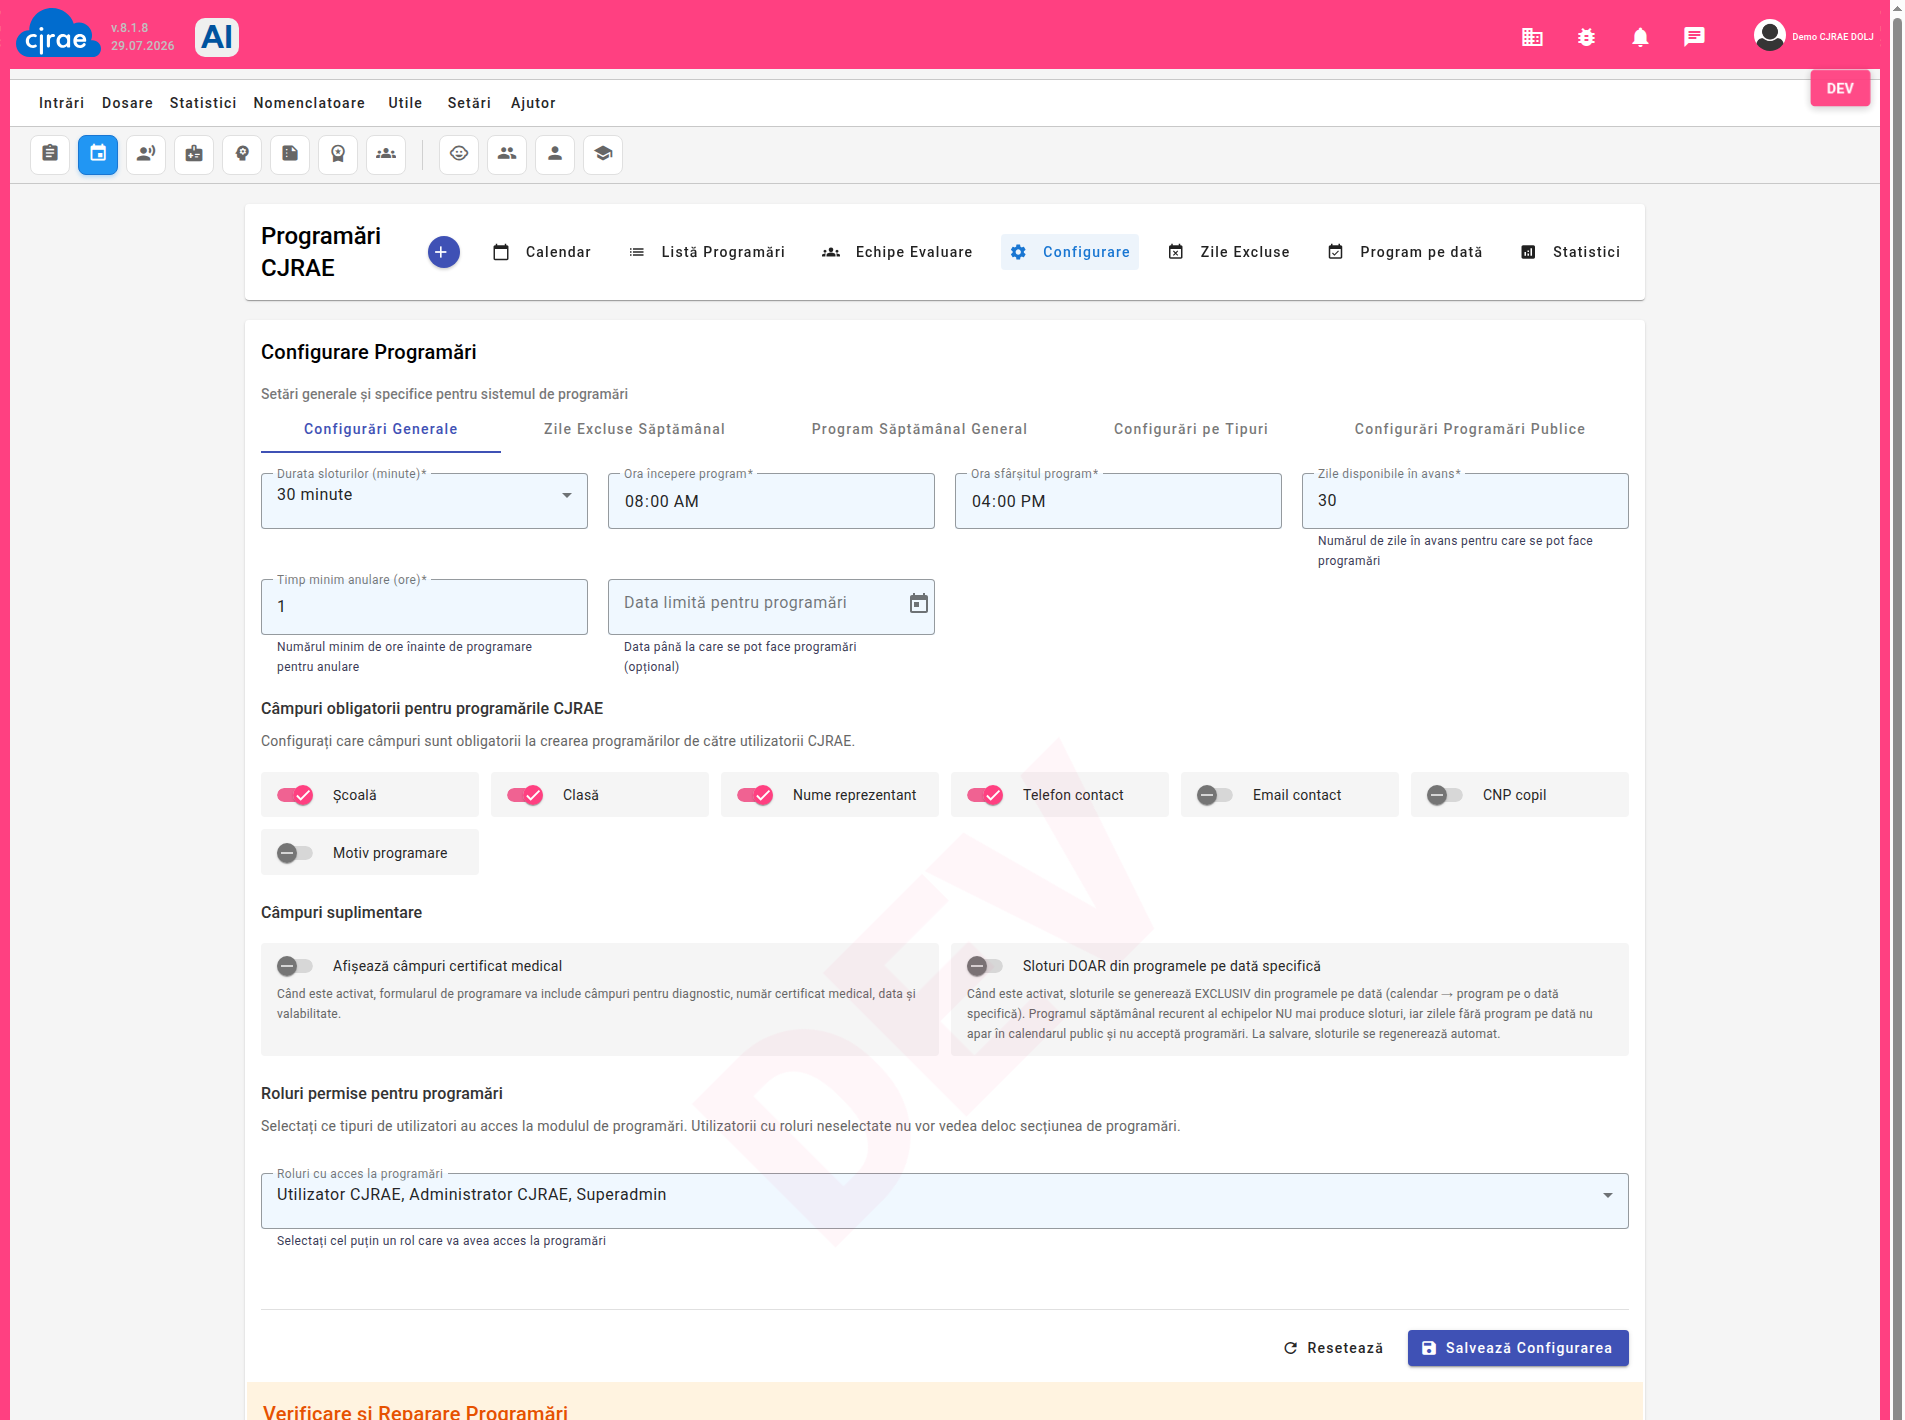Switch to Configurări pe Tipuri tab
The width and height of the screenshot is (1905, 1420).
pyautogui.click(x=1190, y=429)
